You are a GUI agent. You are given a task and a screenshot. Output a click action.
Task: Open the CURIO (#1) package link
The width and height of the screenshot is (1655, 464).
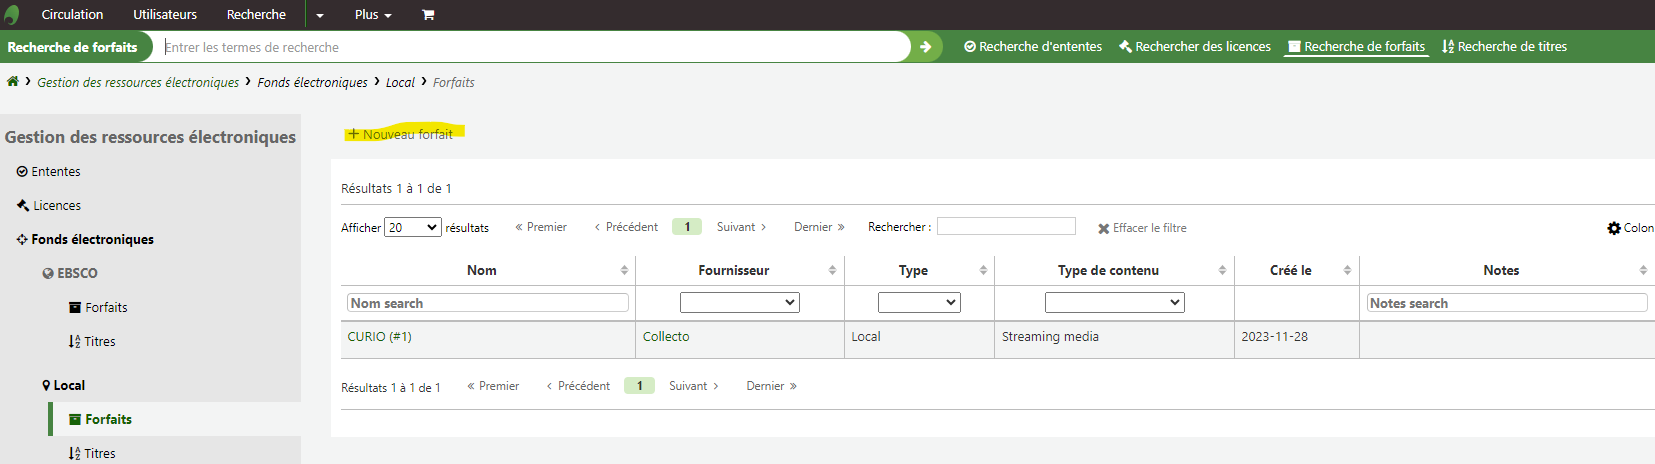pyautogui.click(x=379, y=337)
